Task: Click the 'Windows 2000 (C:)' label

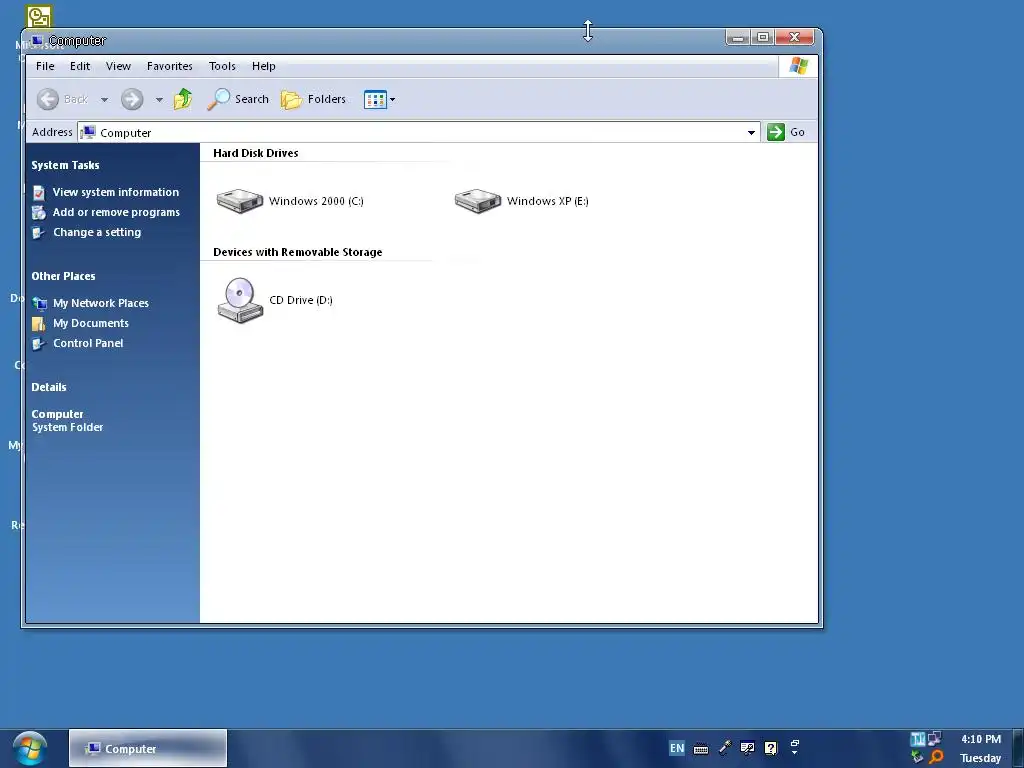Action: click(x=316, y=201)
